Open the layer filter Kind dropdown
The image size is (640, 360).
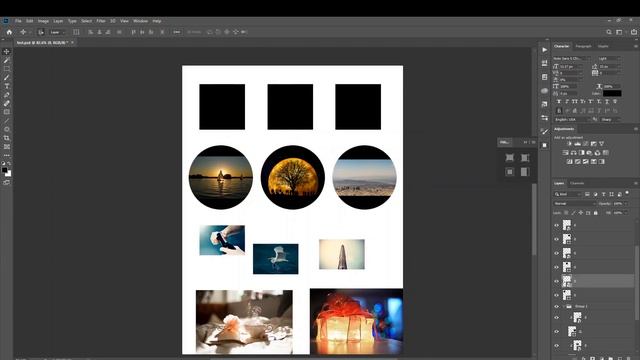pos(568,194)
